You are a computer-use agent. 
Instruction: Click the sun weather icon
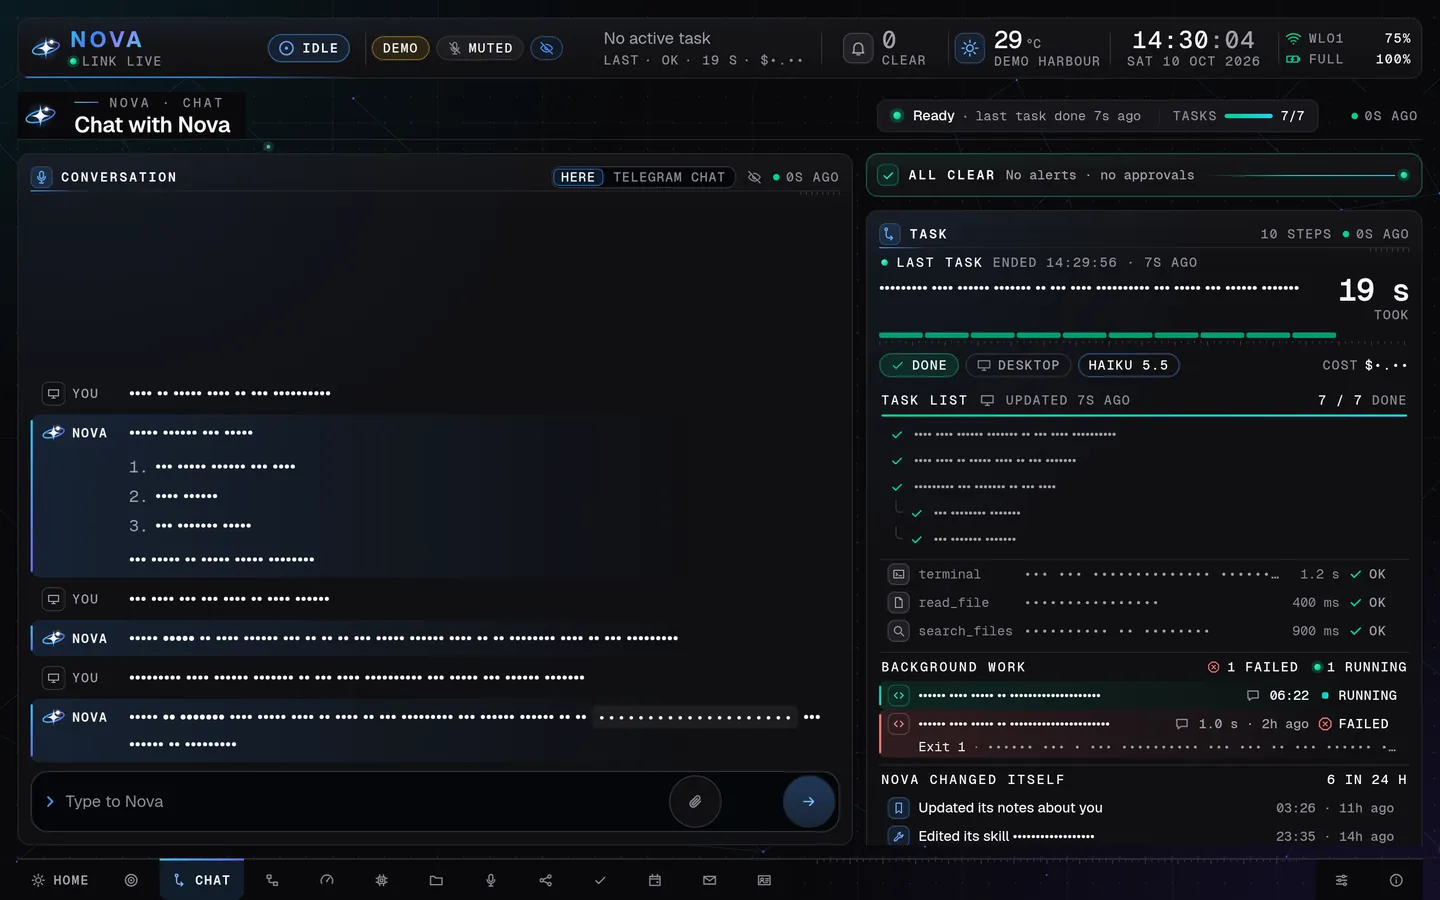969,48
